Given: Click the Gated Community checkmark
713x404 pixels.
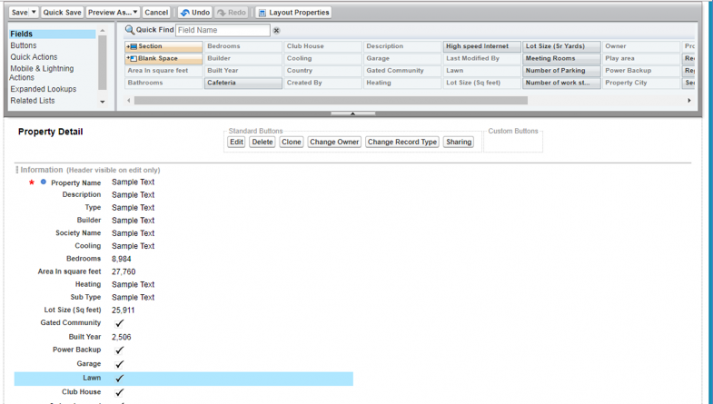Looking at the screenshot, I should 119,324.
